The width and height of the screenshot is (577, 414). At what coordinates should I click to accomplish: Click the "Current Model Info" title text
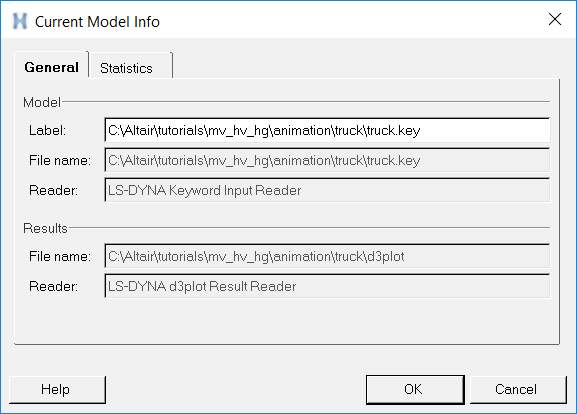click(x=97, y=22)
